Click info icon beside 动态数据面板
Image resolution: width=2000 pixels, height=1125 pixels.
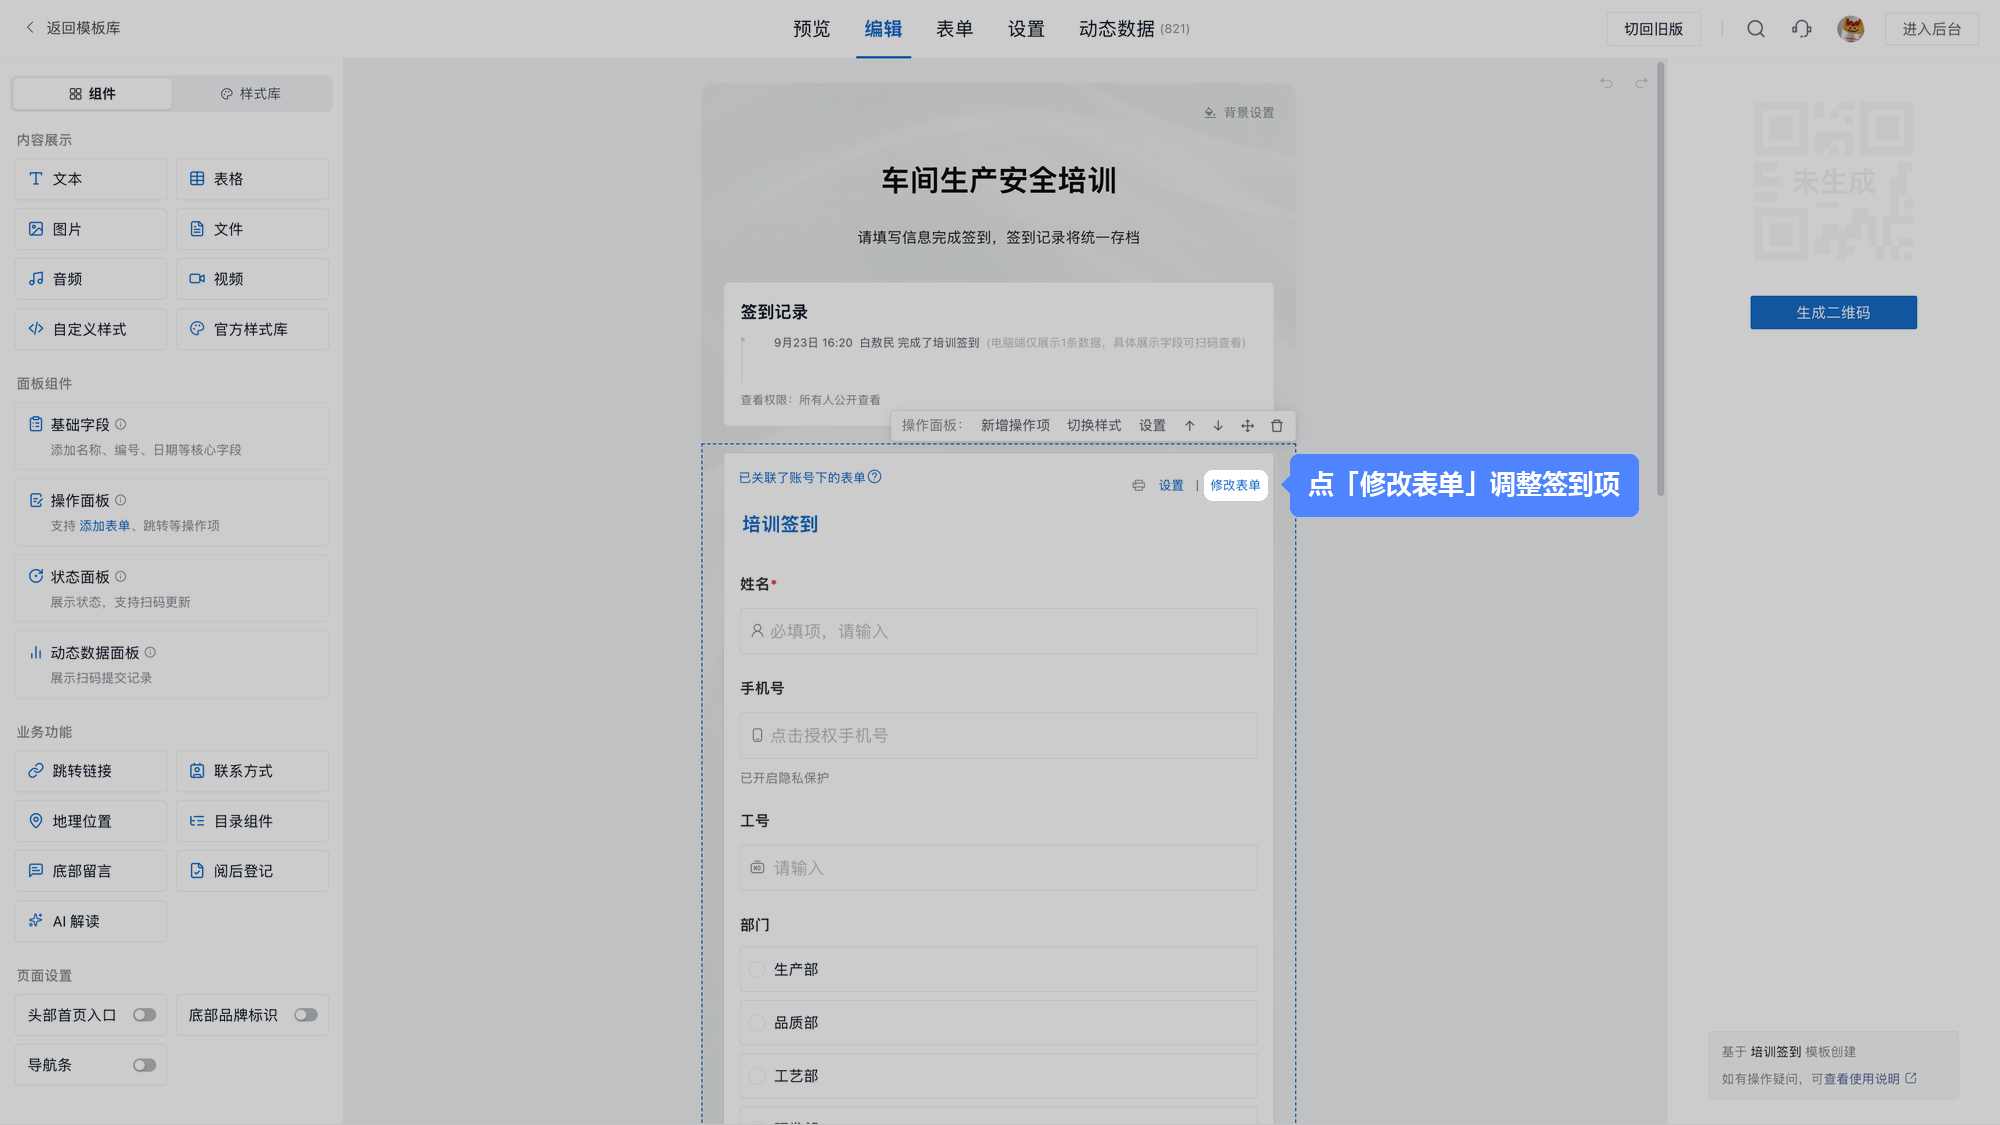[150, 652]
